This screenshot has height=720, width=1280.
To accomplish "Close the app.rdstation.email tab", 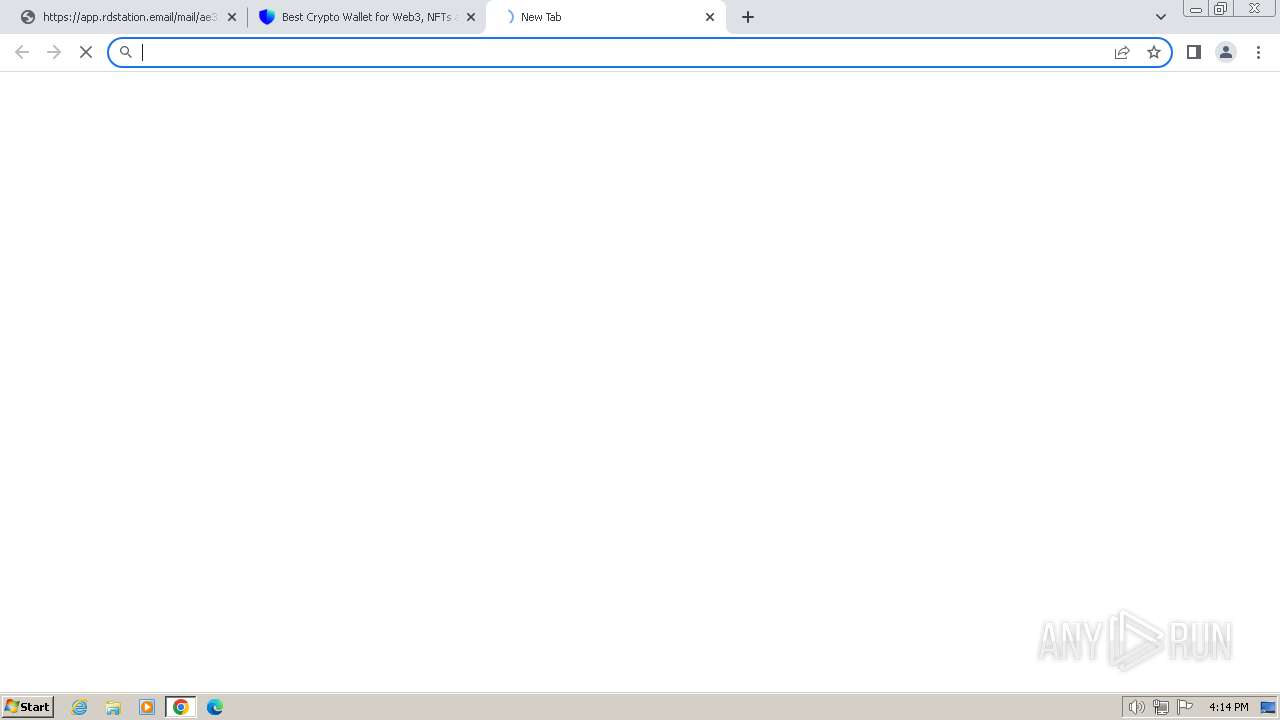I will click(232, 17).
